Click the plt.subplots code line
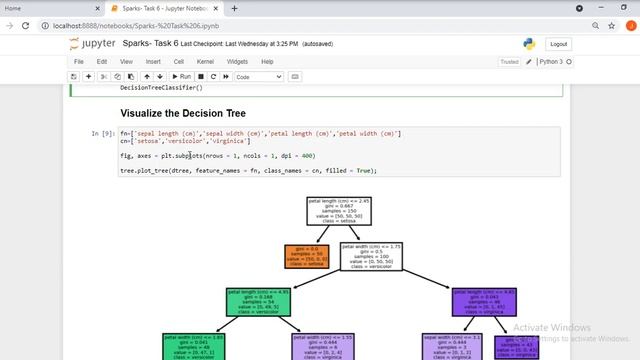640x360 pixels. [x=218, y=156]
